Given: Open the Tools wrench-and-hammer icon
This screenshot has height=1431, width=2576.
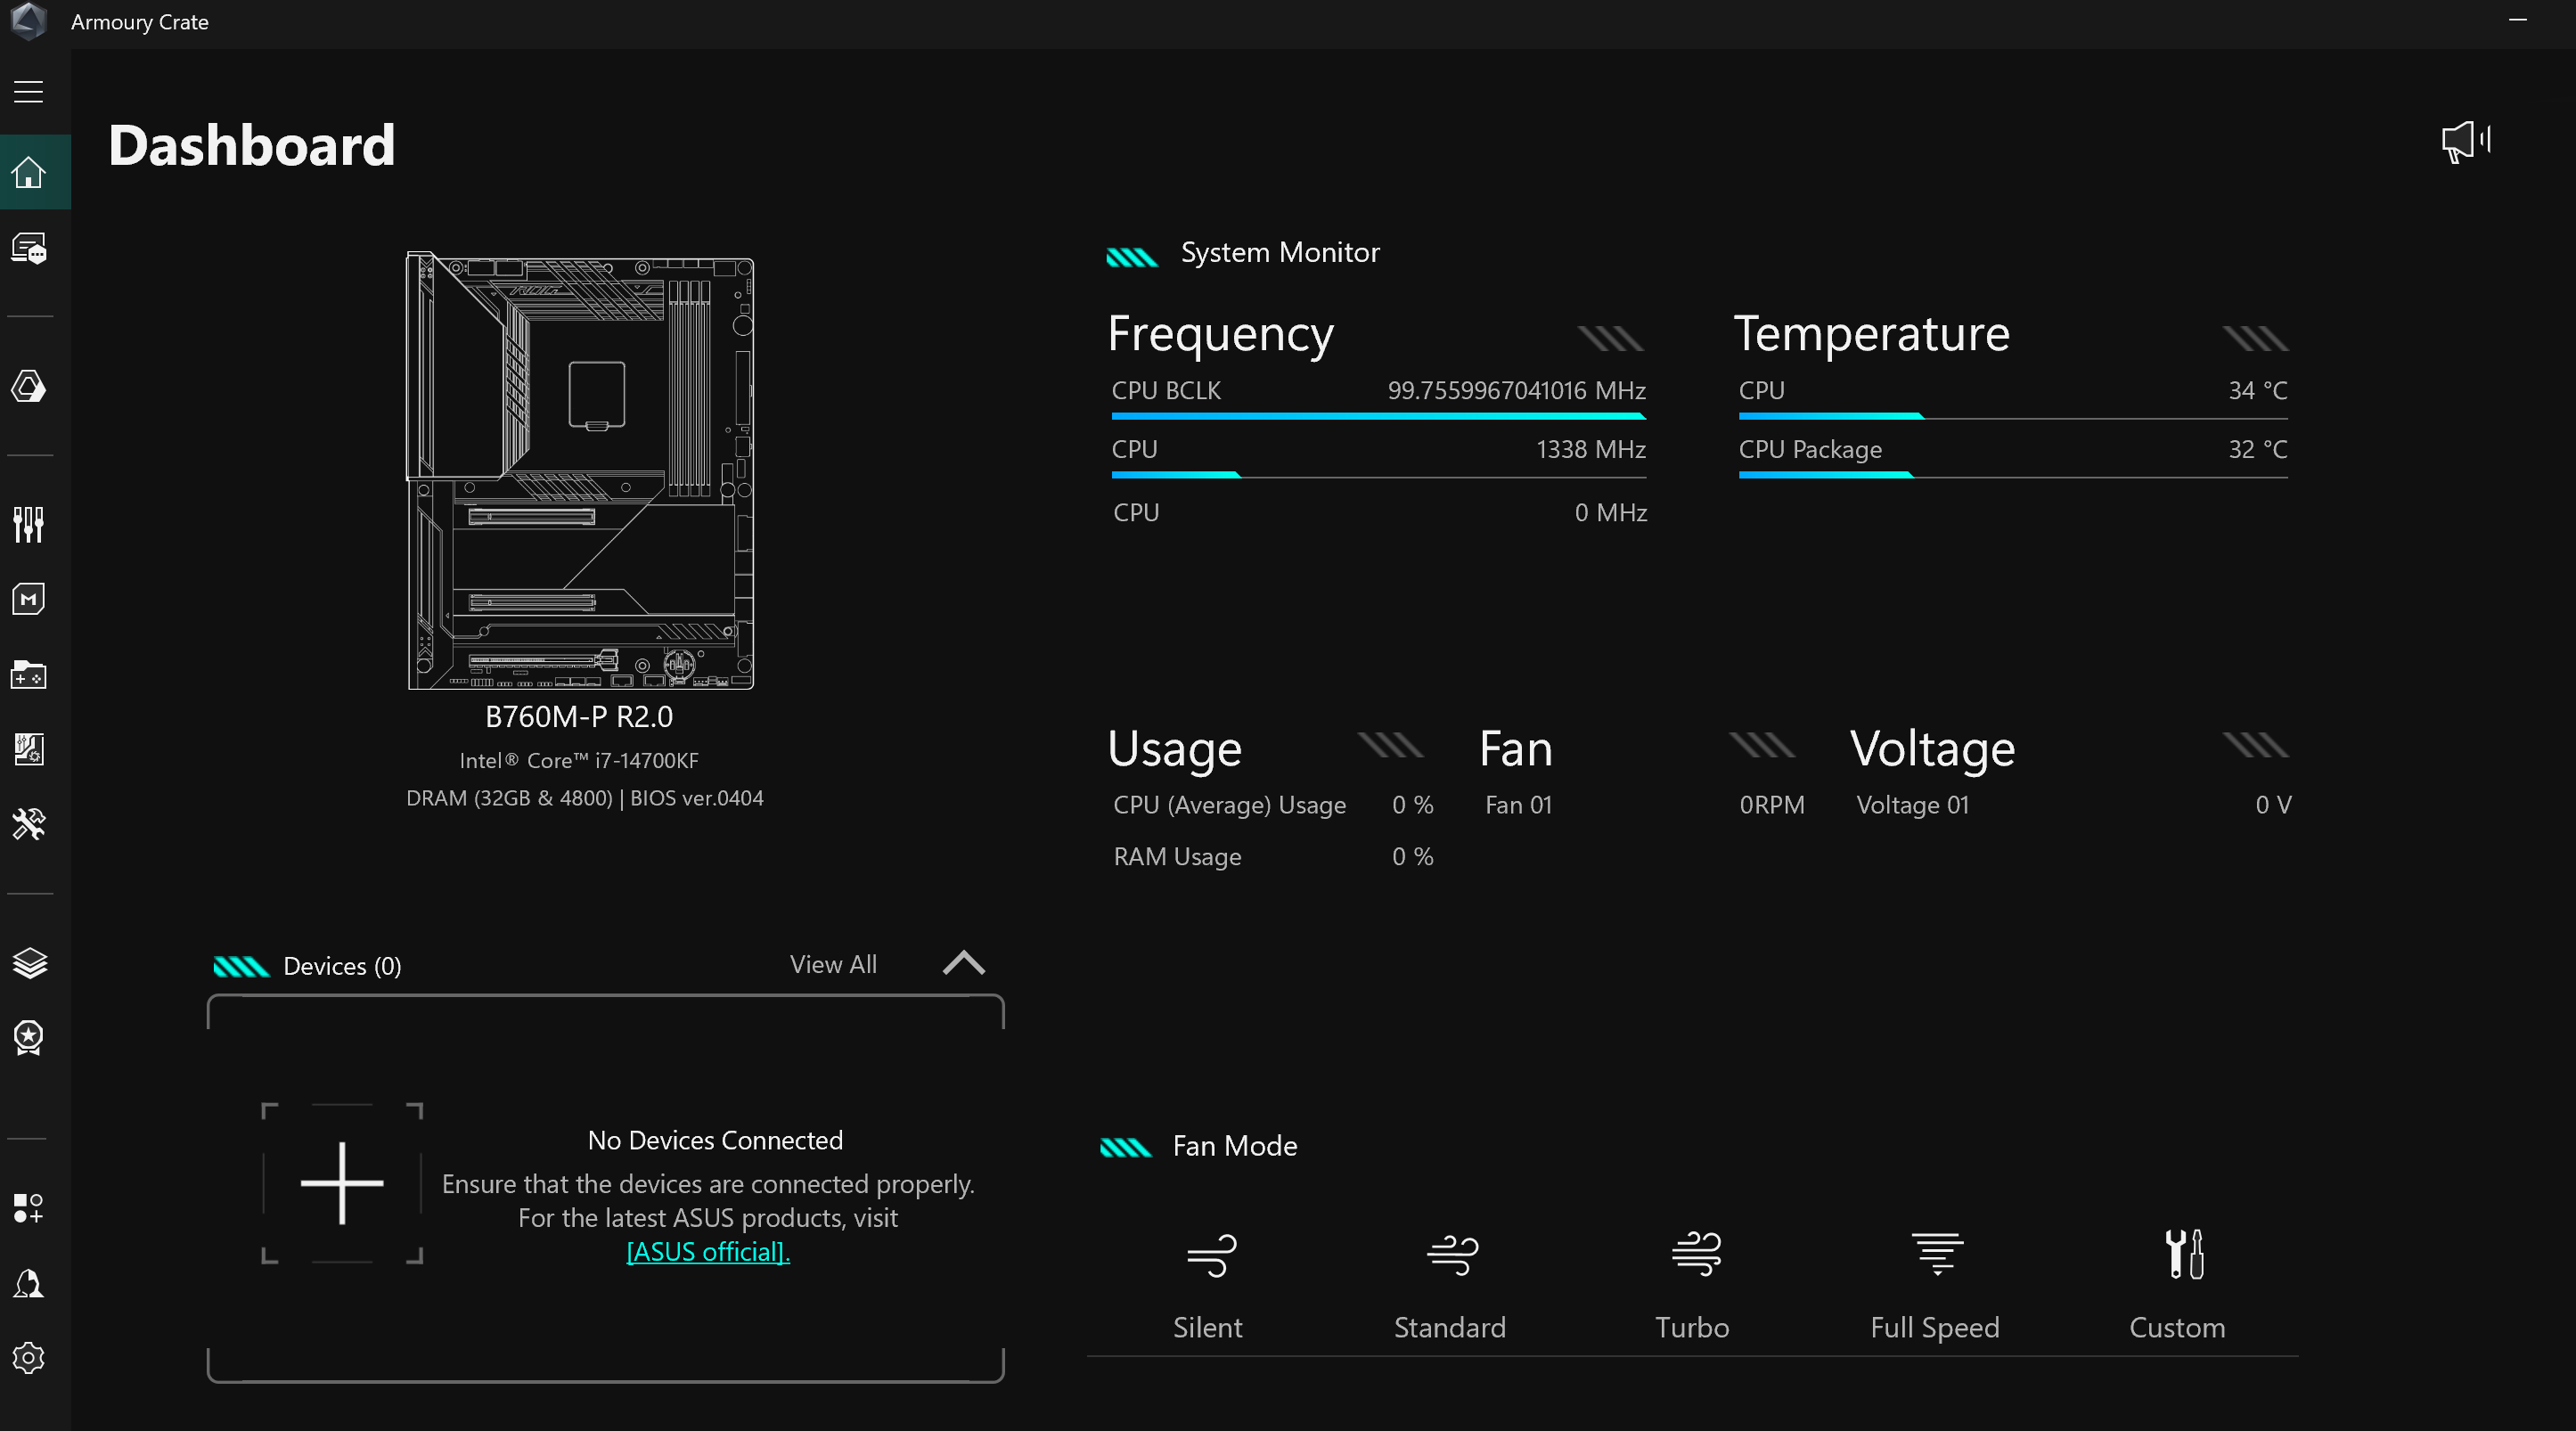Looking at the screenshot, I should coord(28,824).
